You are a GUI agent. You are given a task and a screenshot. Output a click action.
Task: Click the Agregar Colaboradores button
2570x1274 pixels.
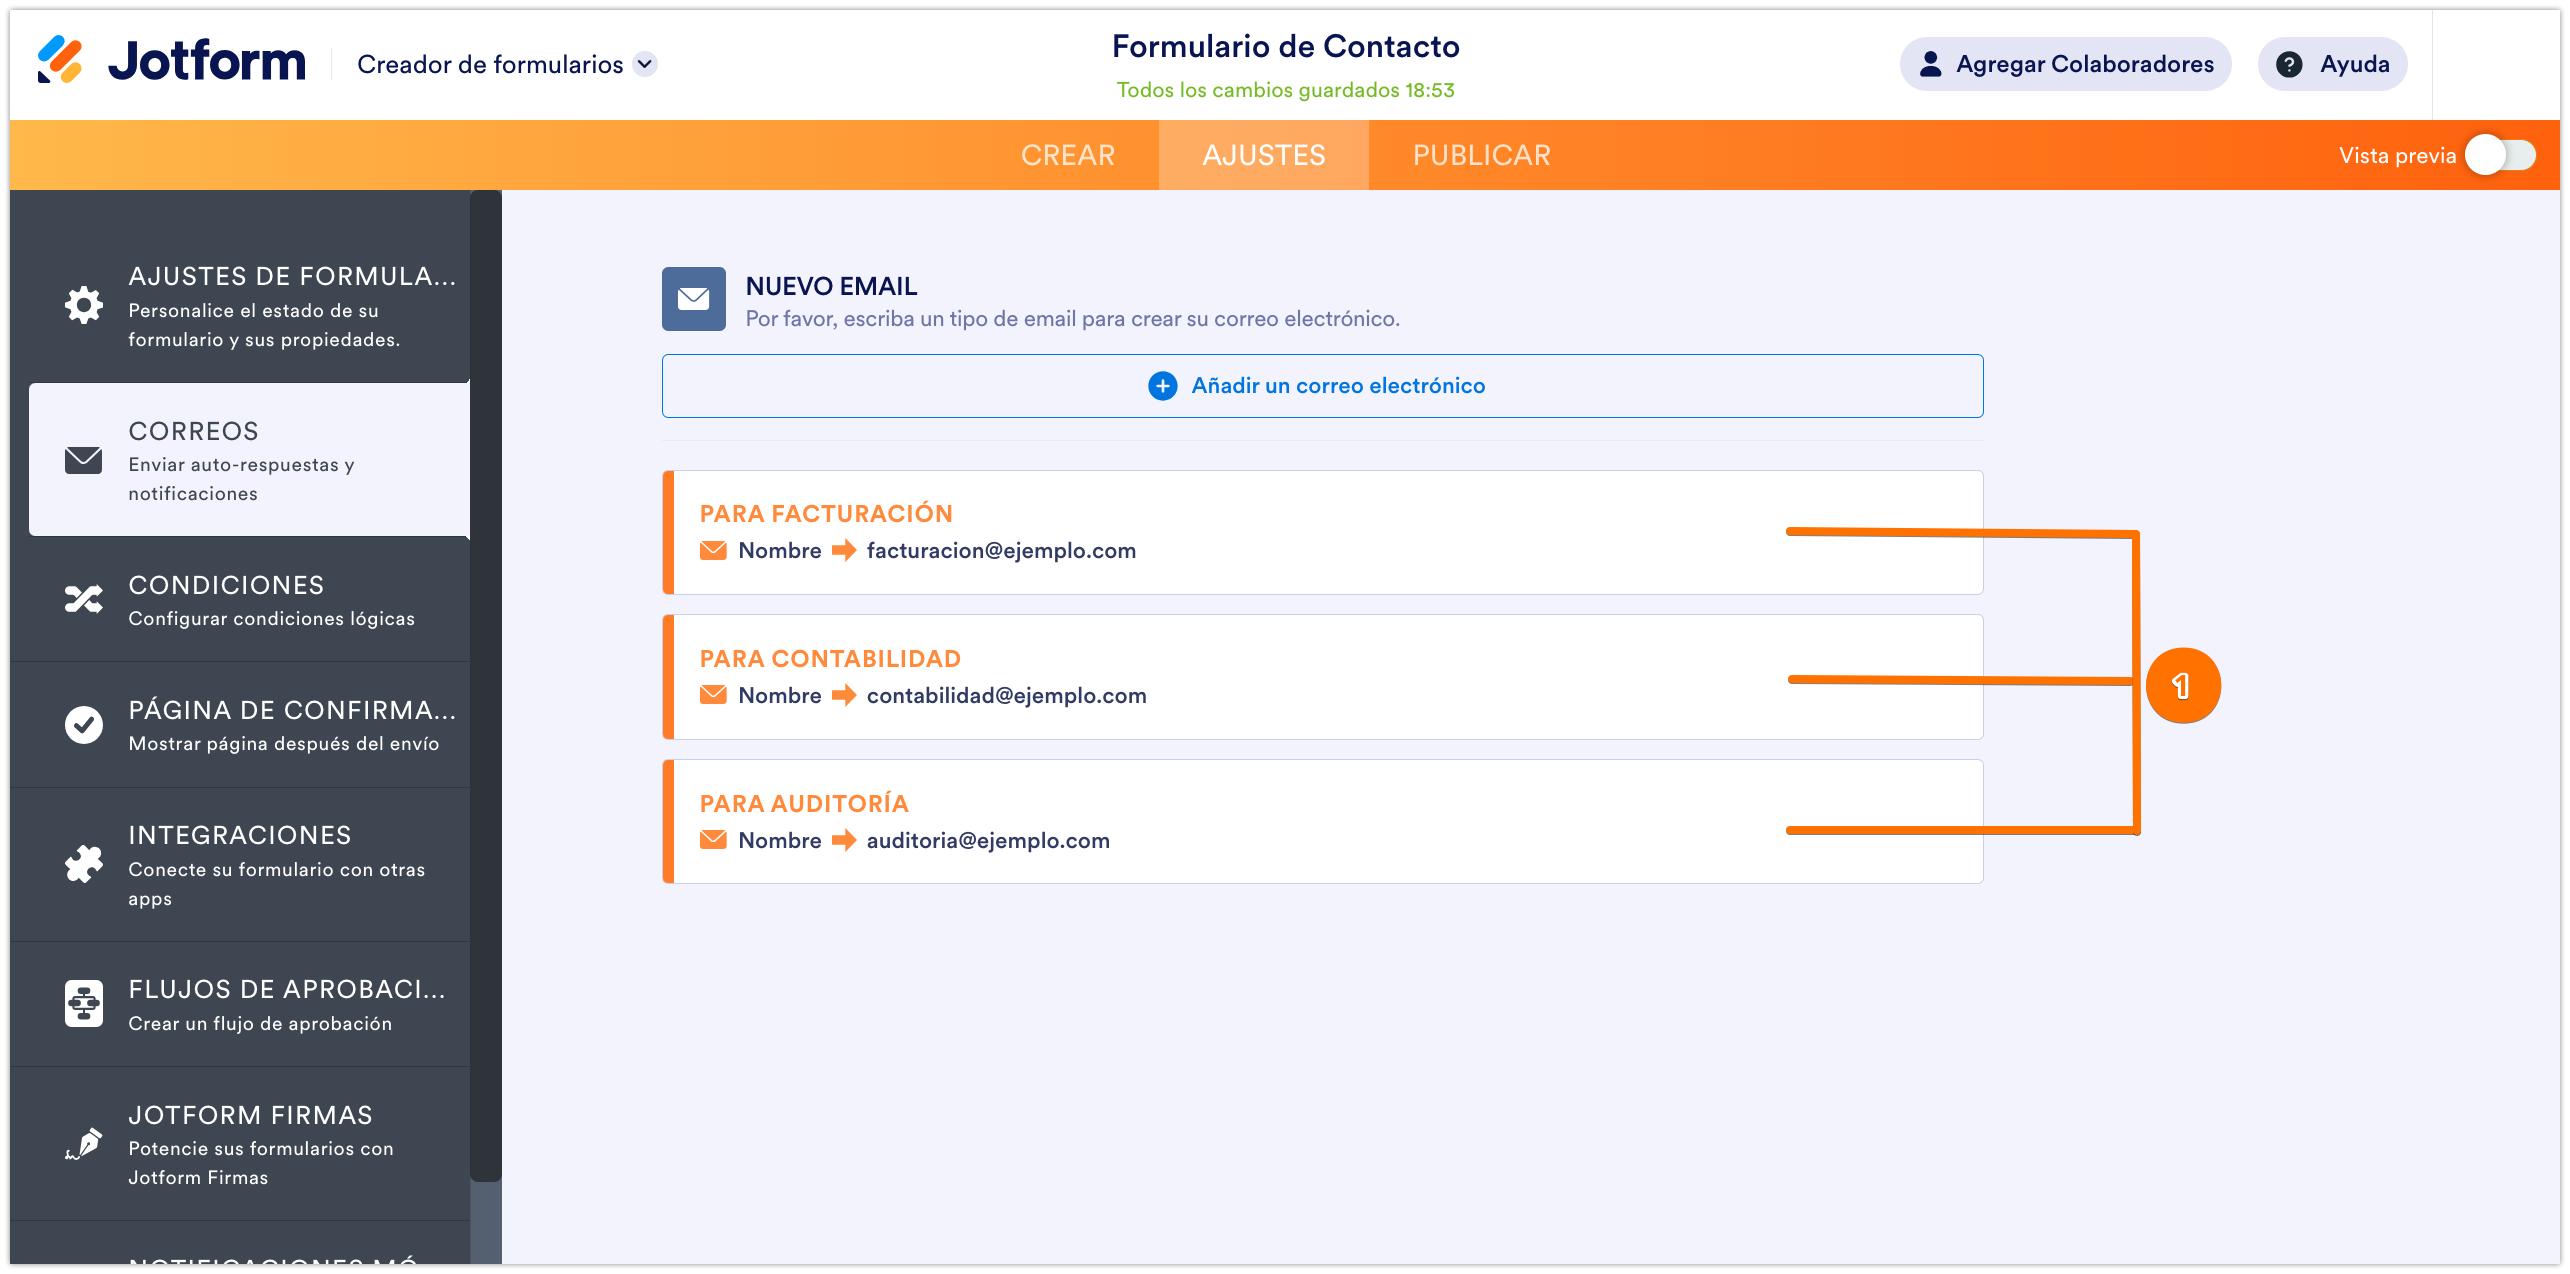point(2065,64)
